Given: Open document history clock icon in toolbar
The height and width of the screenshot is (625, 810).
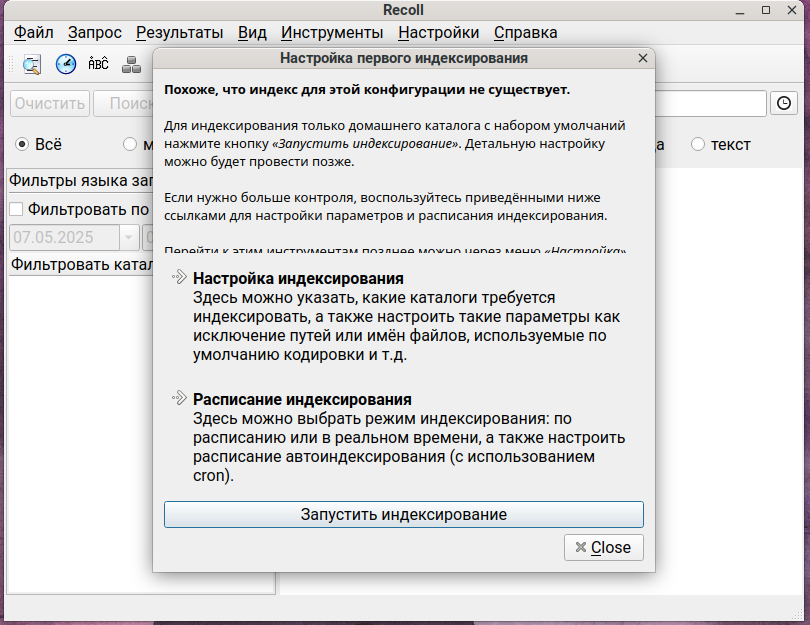Looking at the screenshot, I should (66, 64).
